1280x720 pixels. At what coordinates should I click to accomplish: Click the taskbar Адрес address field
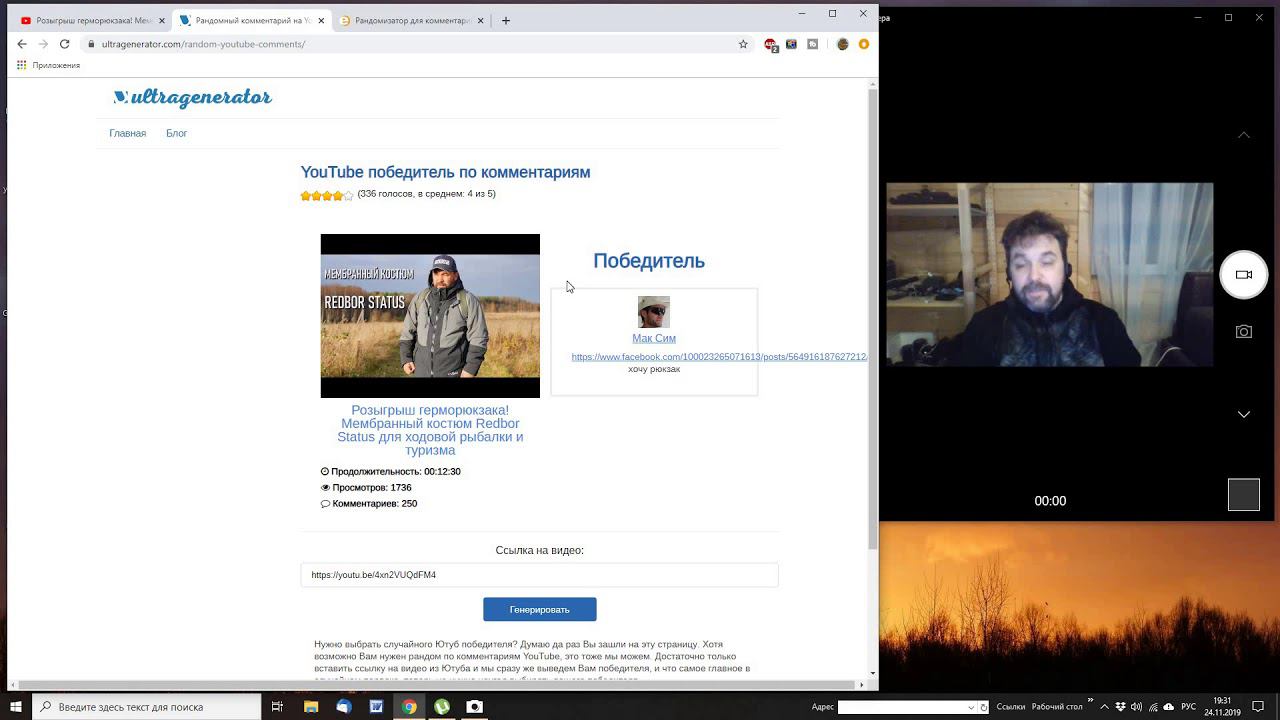pyautogui.click(x=901, y=707)
